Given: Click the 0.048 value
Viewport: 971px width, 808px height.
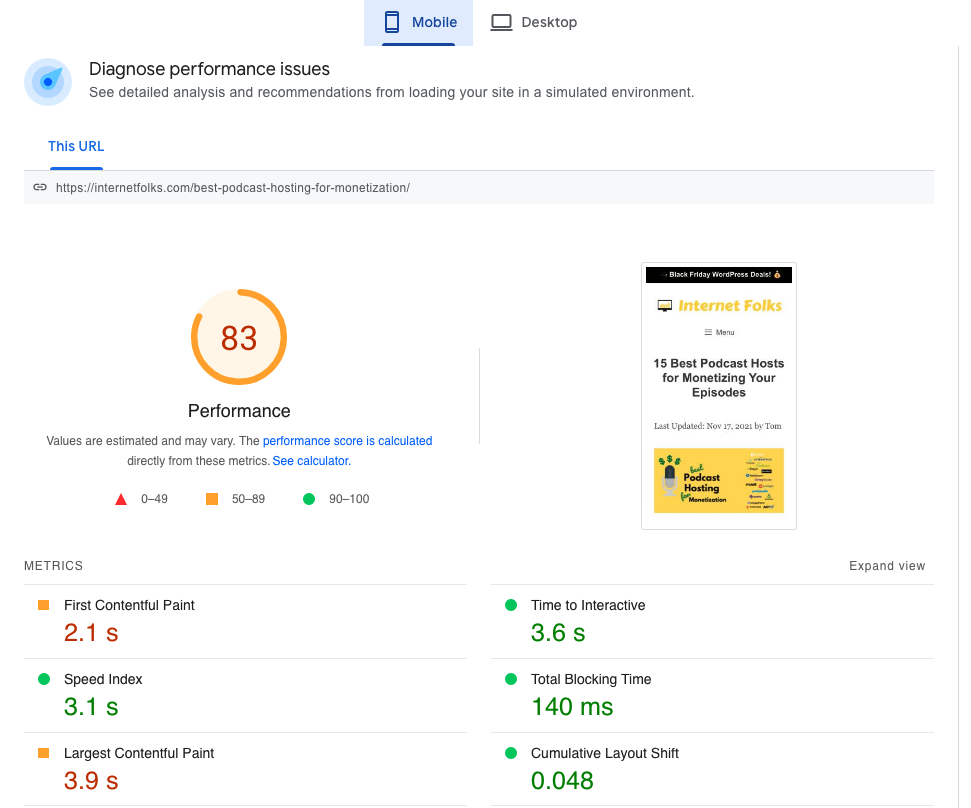Looking at the screenshot, I should tap(562, 781).
